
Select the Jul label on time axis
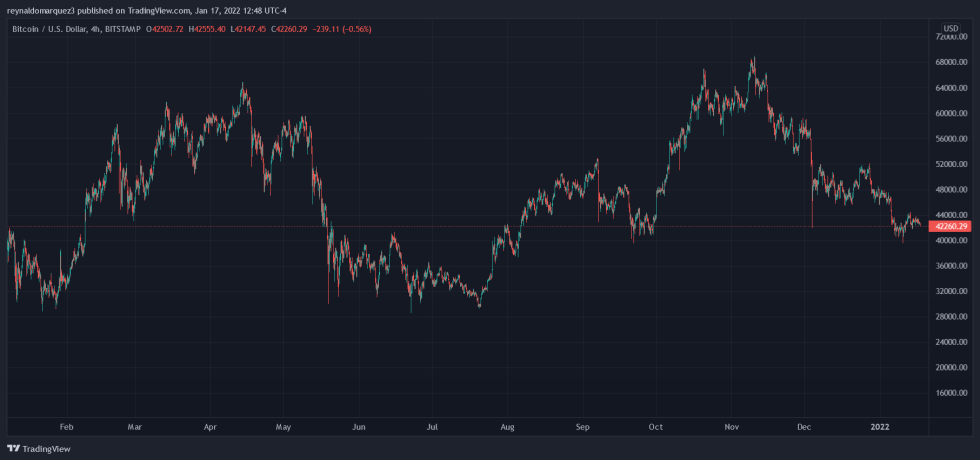pyautogui.click(x=432, y=426)
